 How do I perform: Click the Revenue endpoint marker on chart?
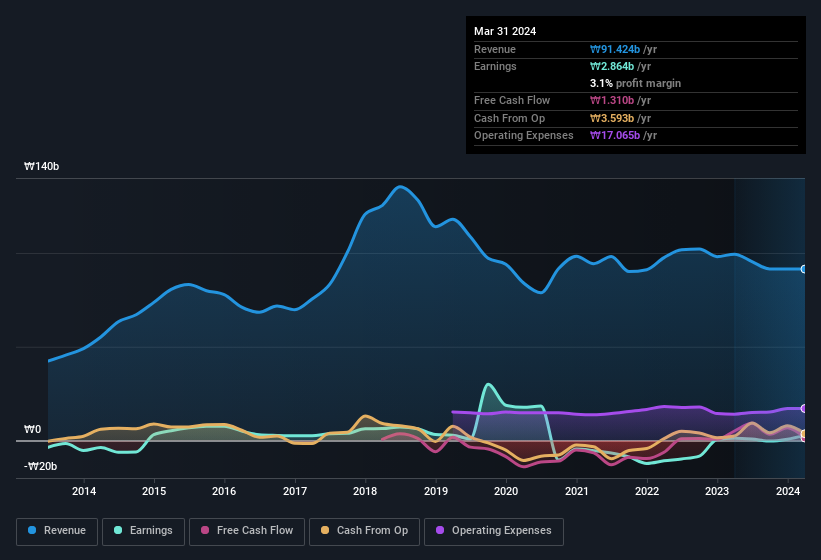[804, 269]
